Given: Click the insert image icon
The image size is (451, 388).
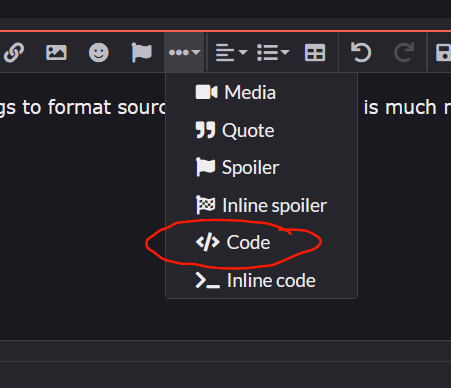Looking at the screenshot, I should click(56, 52).
